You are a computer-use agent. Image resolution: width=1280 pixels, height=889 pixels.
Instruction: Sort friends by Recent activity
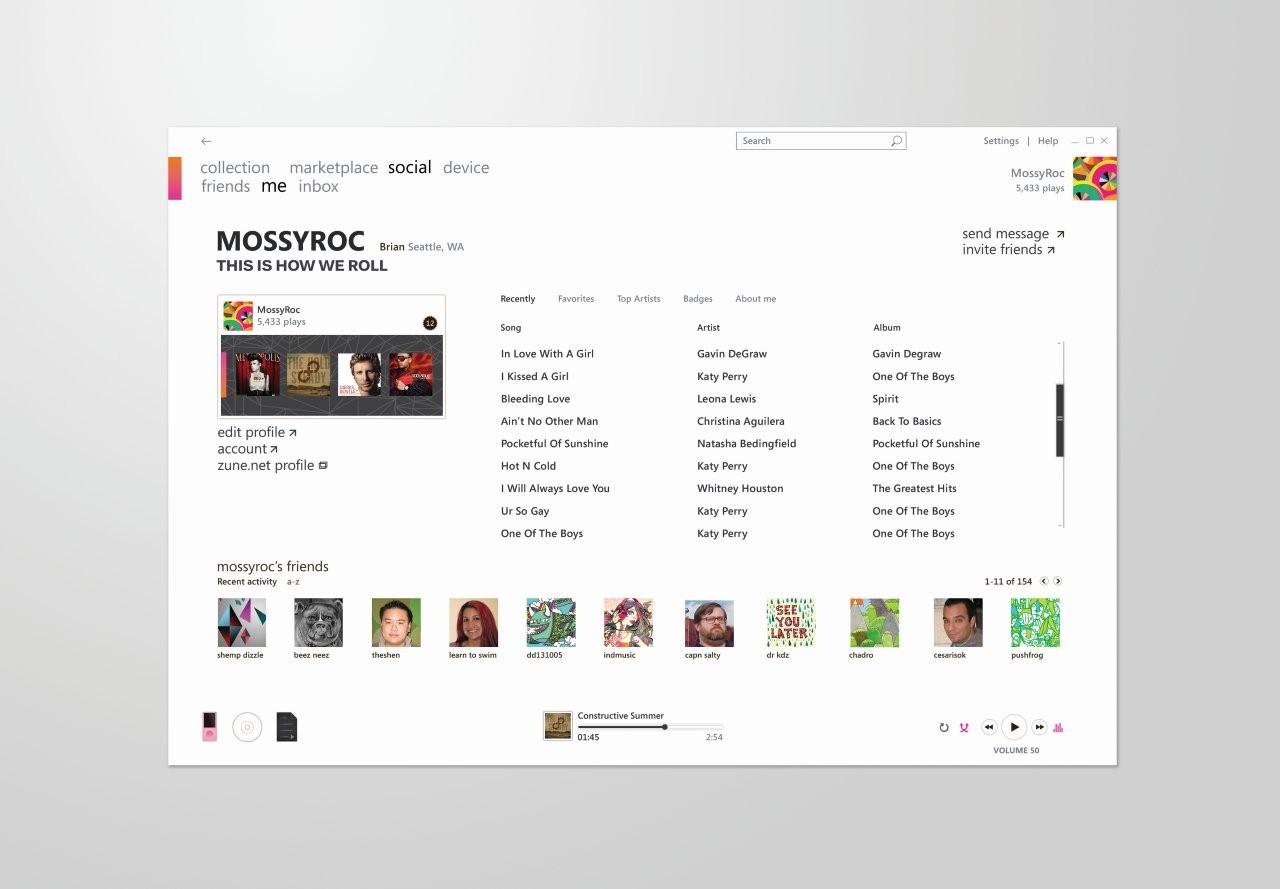[247, 582]
